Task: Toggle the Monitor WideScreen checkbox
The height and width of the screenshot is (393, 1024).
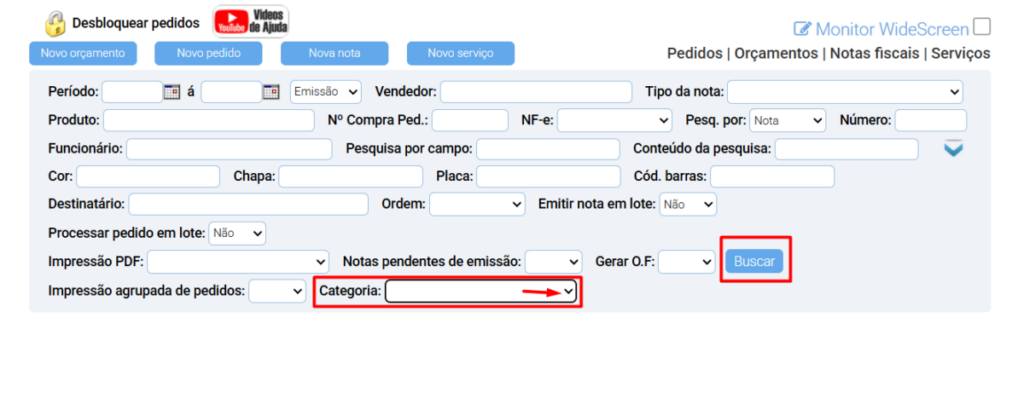Action: (982, 27)
